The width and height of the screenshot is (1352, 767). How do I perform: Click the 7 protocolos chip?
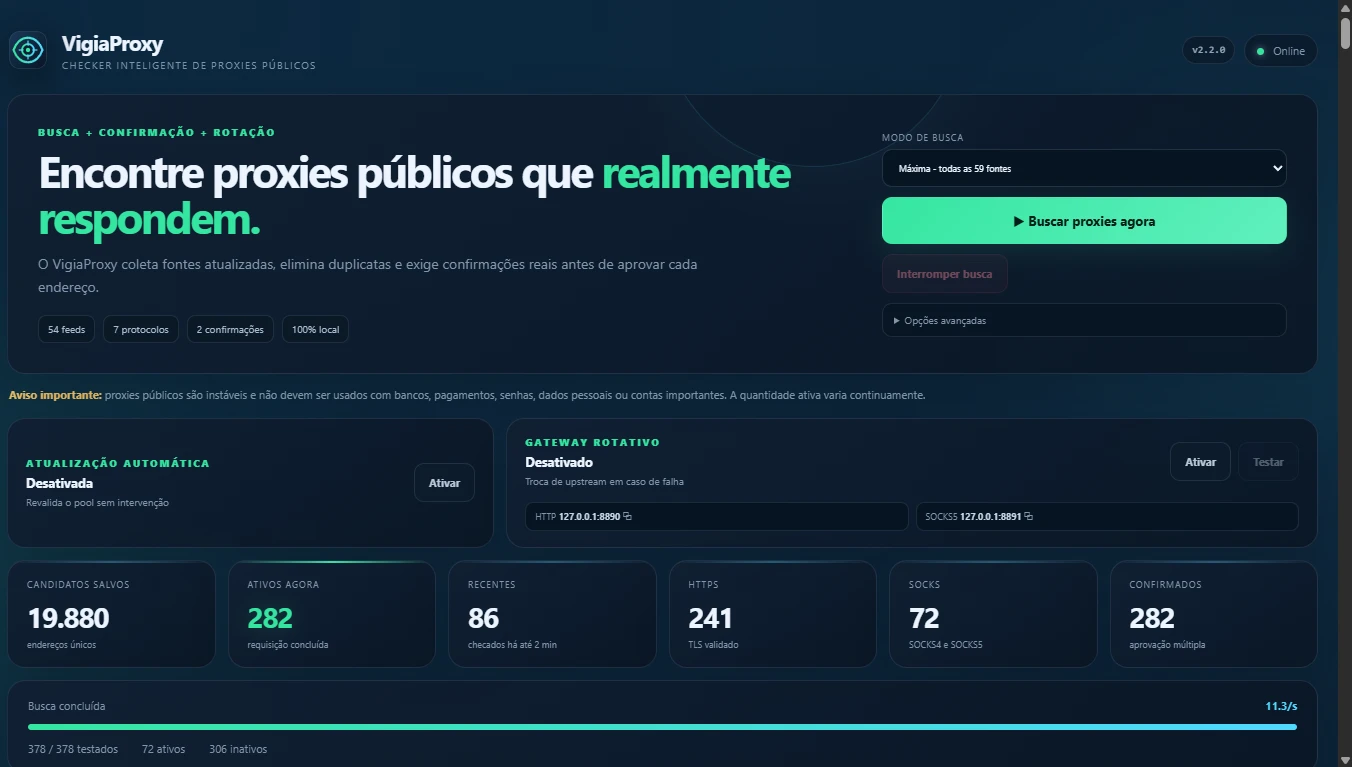tap(141, 330)
